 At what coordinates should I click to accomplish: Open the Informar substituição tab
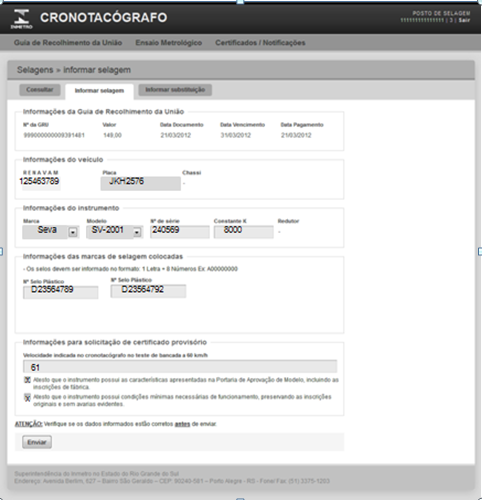175,90
